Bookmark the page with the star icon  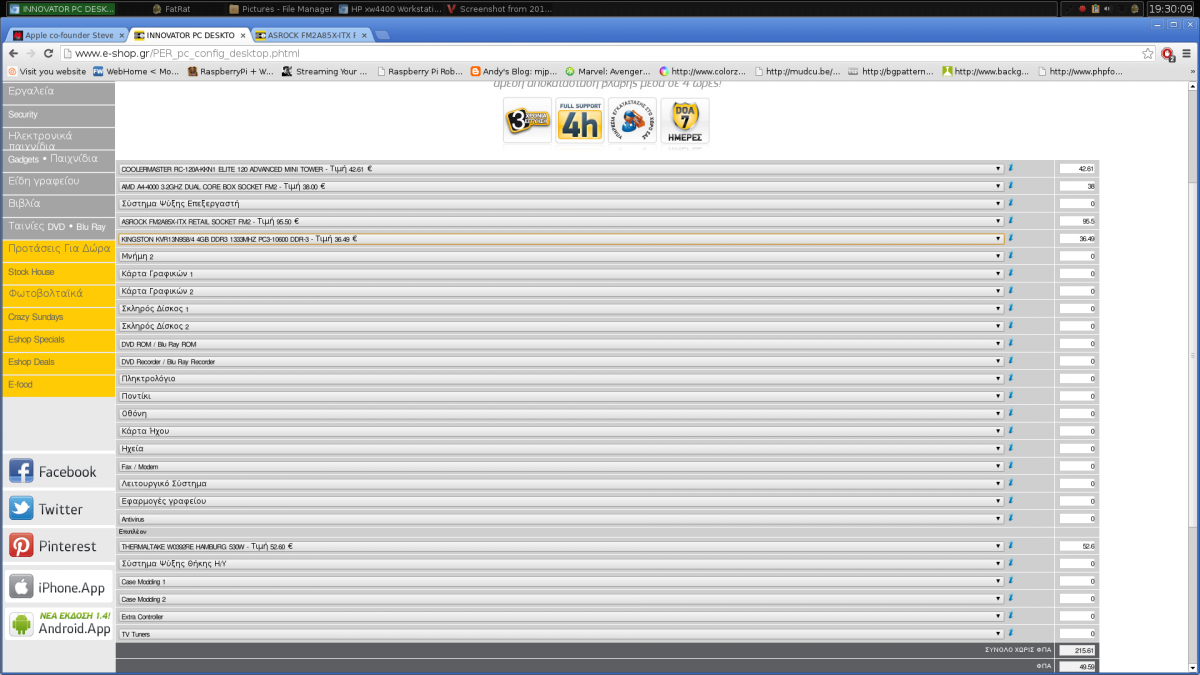(1148, 53)
